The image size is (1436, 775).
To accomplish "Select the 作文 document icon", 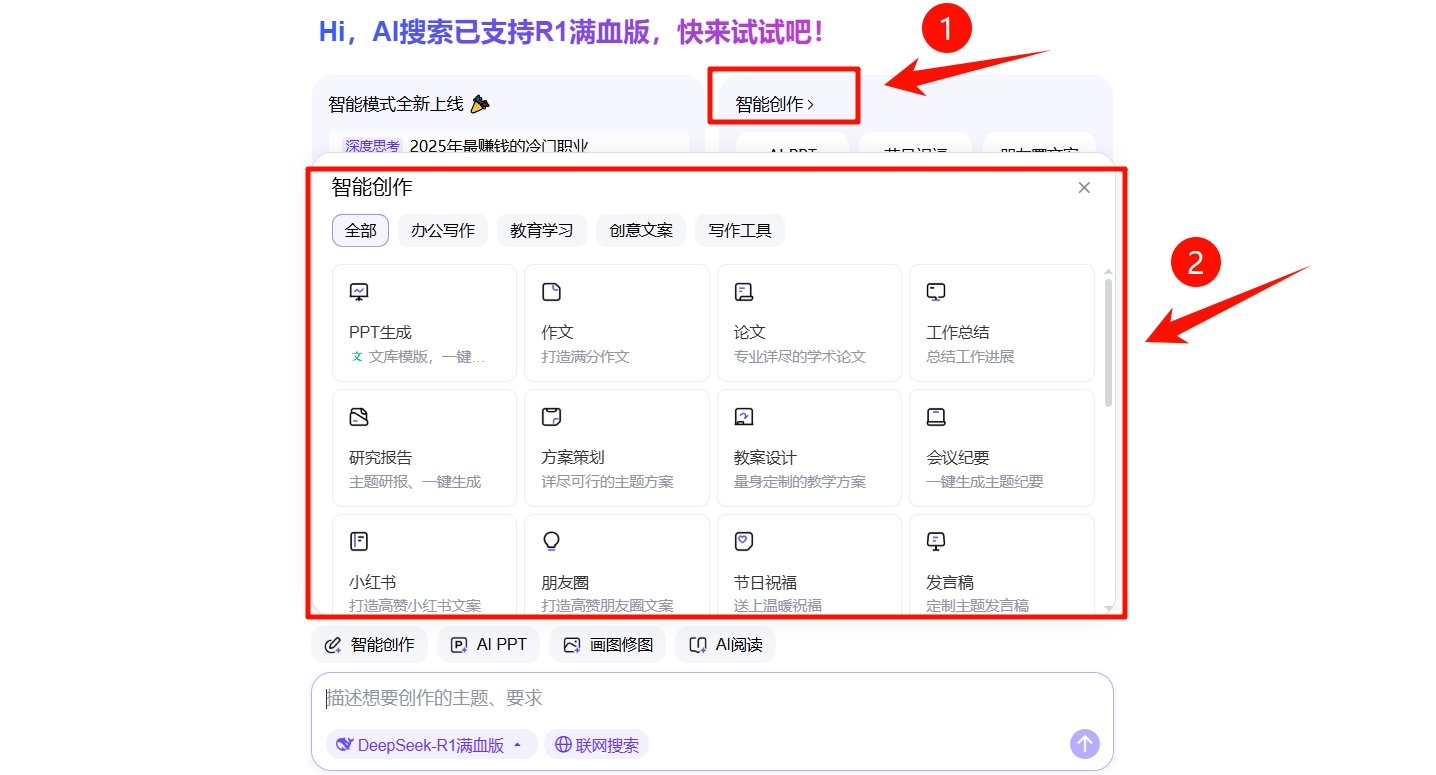I will click(551, 292).
